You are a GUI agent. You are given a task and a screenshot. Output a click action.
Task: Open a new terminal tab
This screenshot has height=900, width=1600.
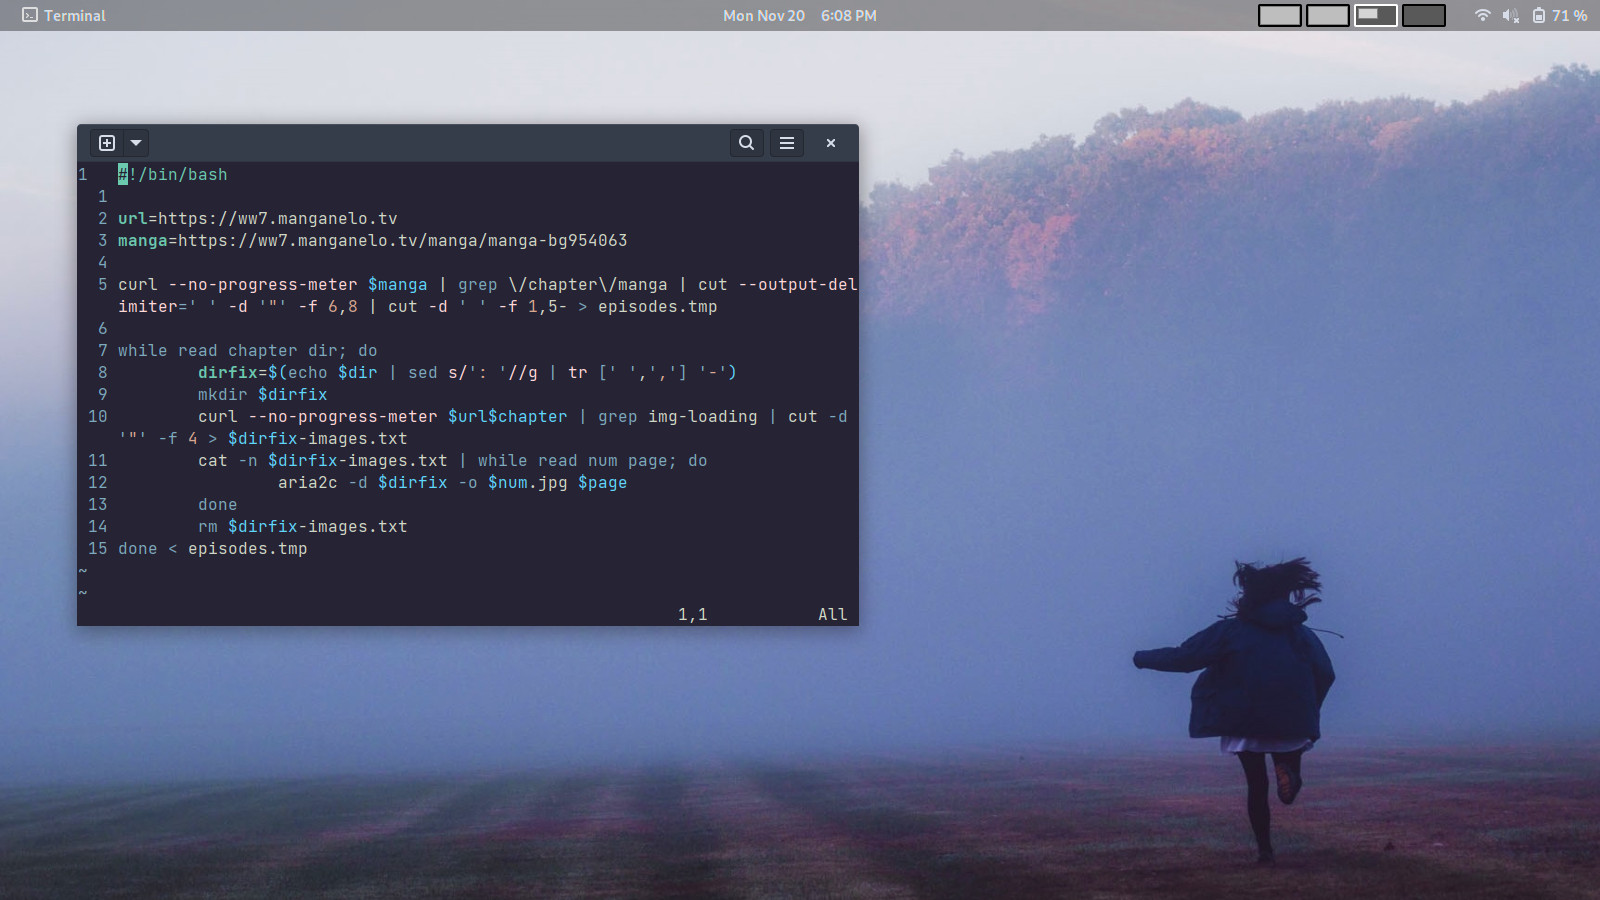107,143
